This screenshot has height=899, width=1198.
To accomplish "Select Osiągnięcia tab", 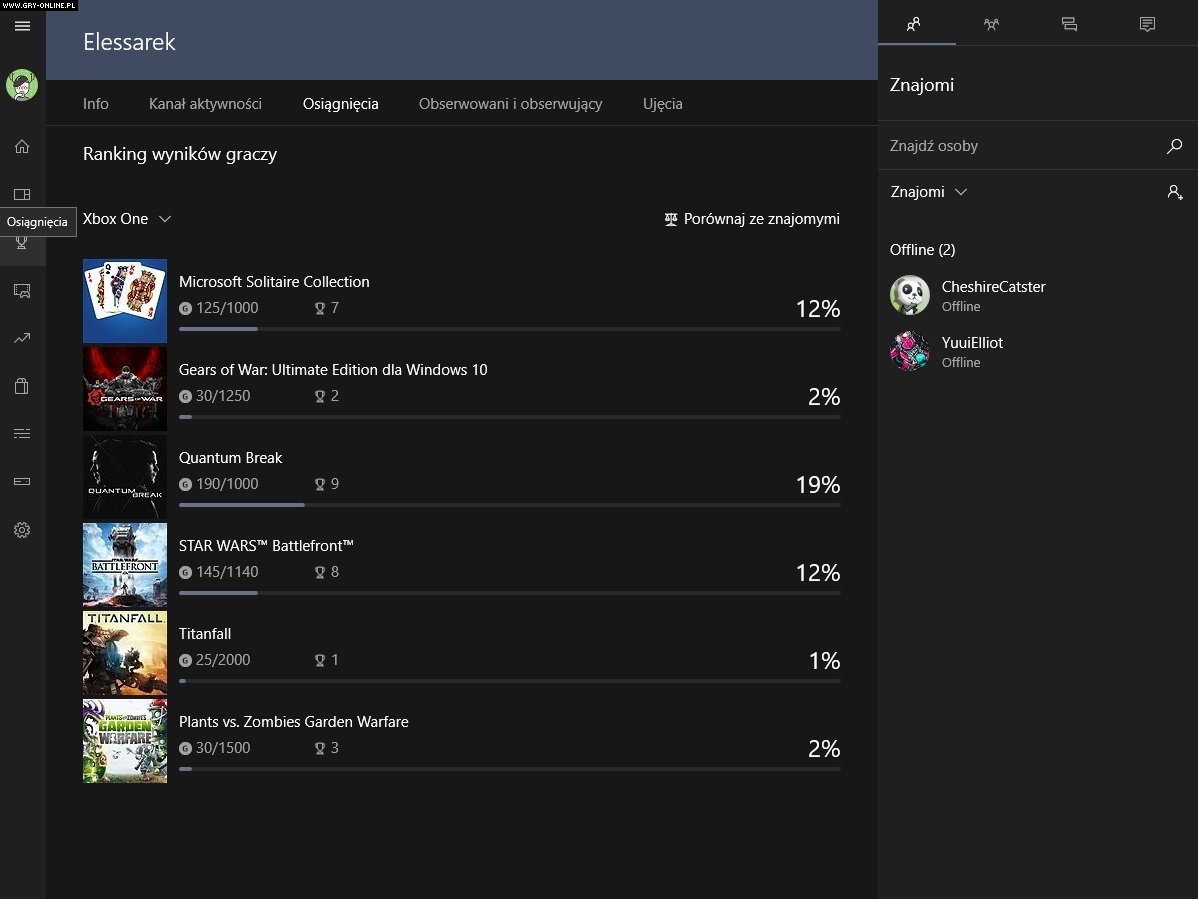I will 341,105.
